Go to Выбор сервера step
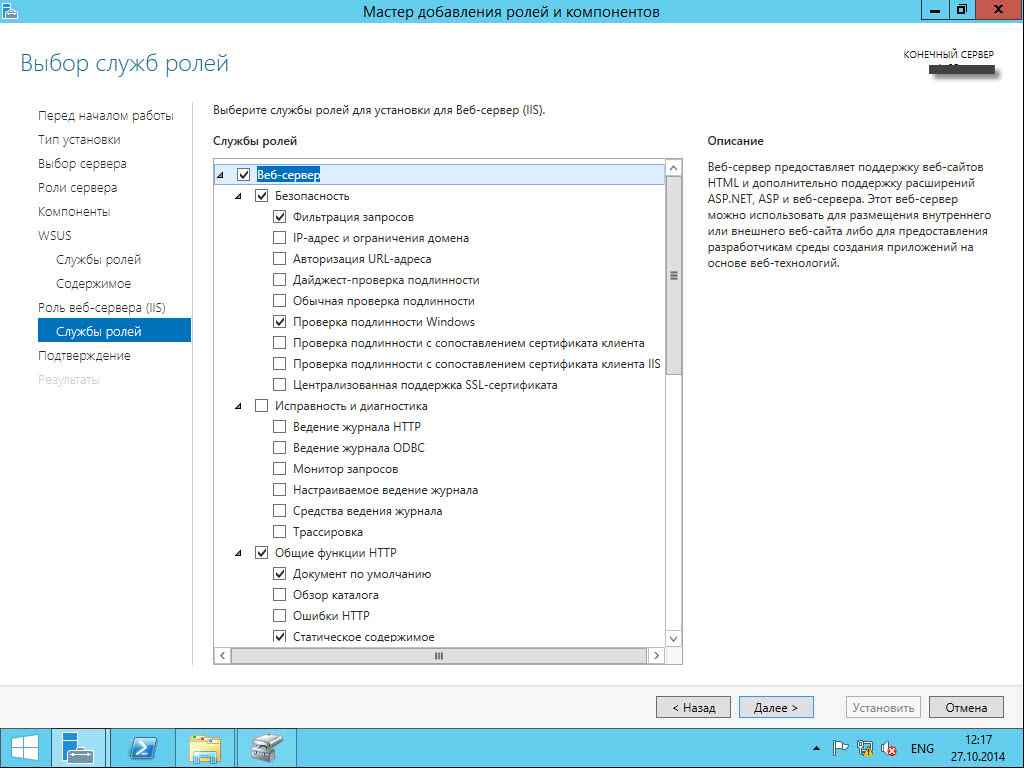1024x768 pixels. (82, 163)
